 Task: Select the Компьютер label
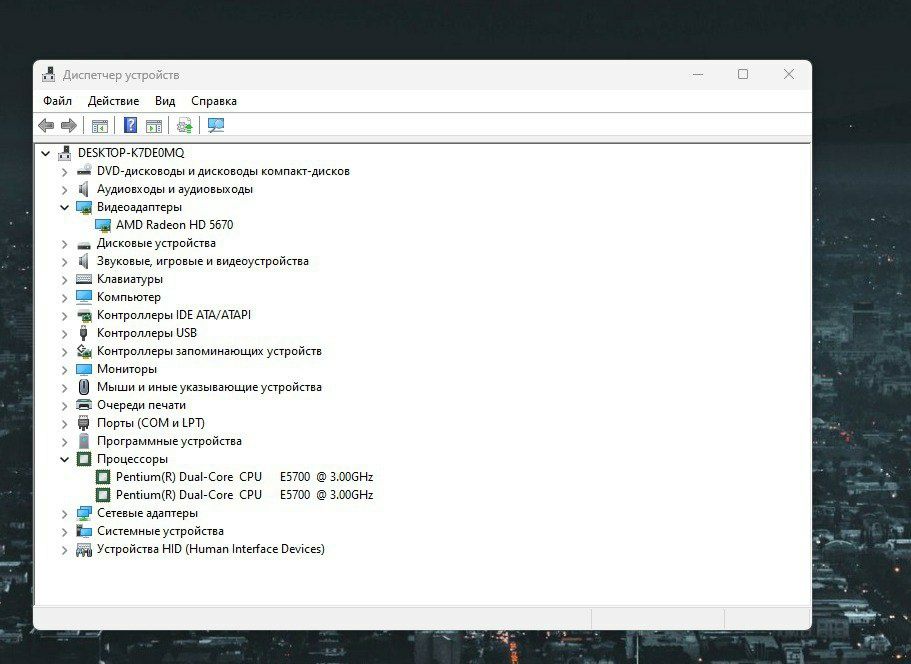(x=129, y=297)
